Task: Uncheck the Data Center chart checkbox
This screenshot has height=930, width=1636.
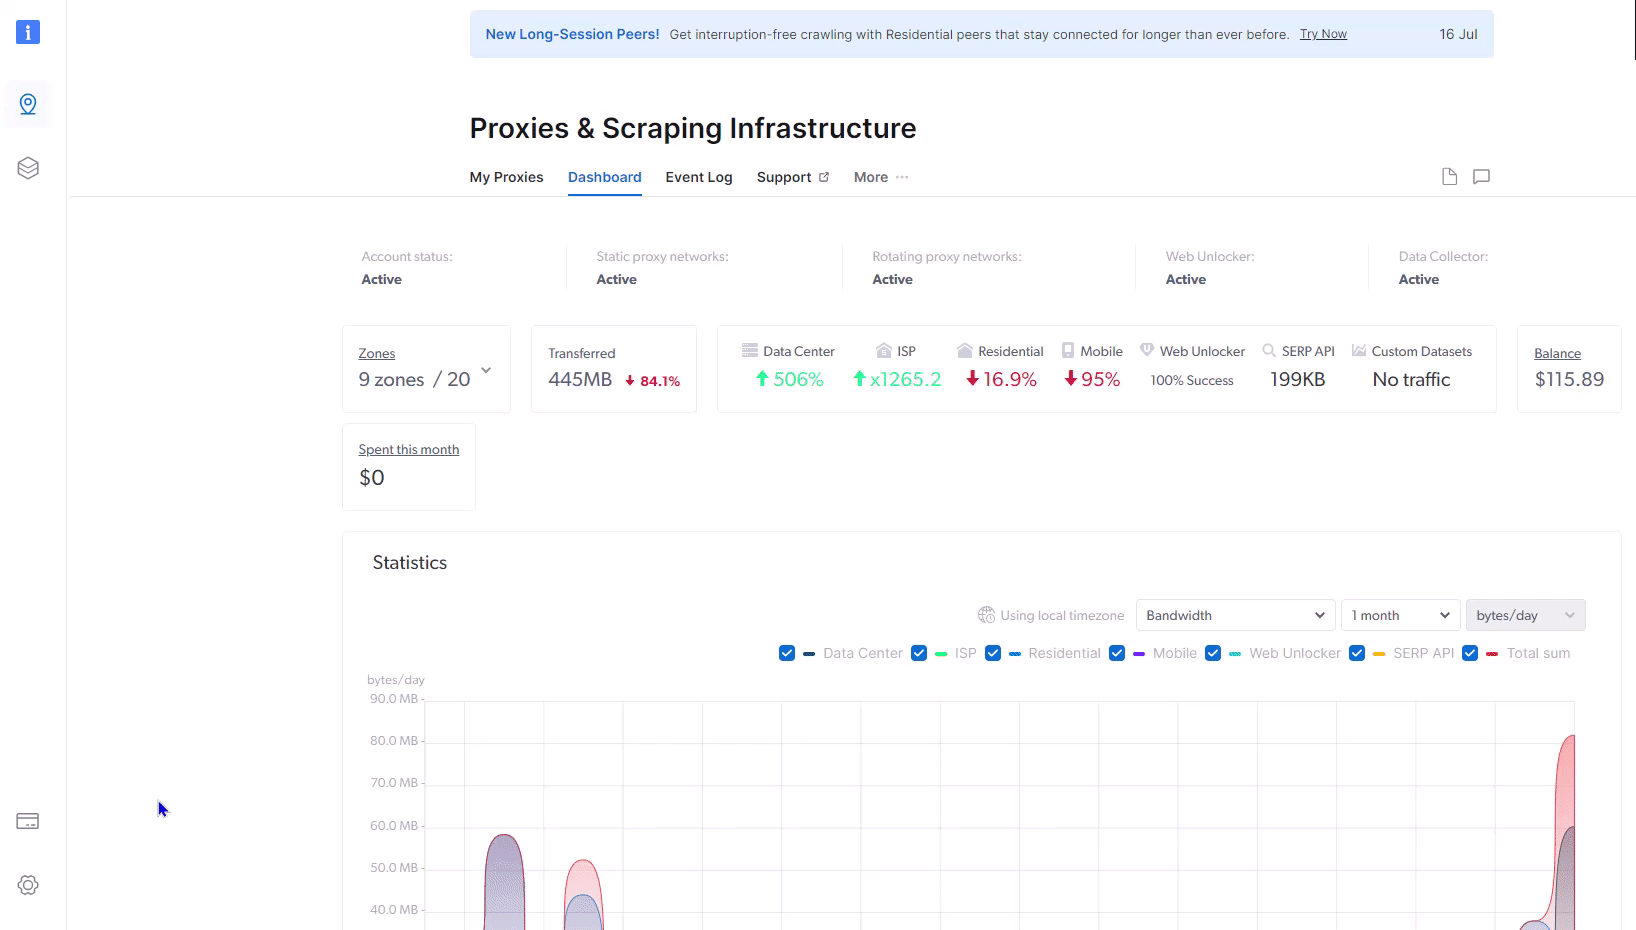Action: 787,653
